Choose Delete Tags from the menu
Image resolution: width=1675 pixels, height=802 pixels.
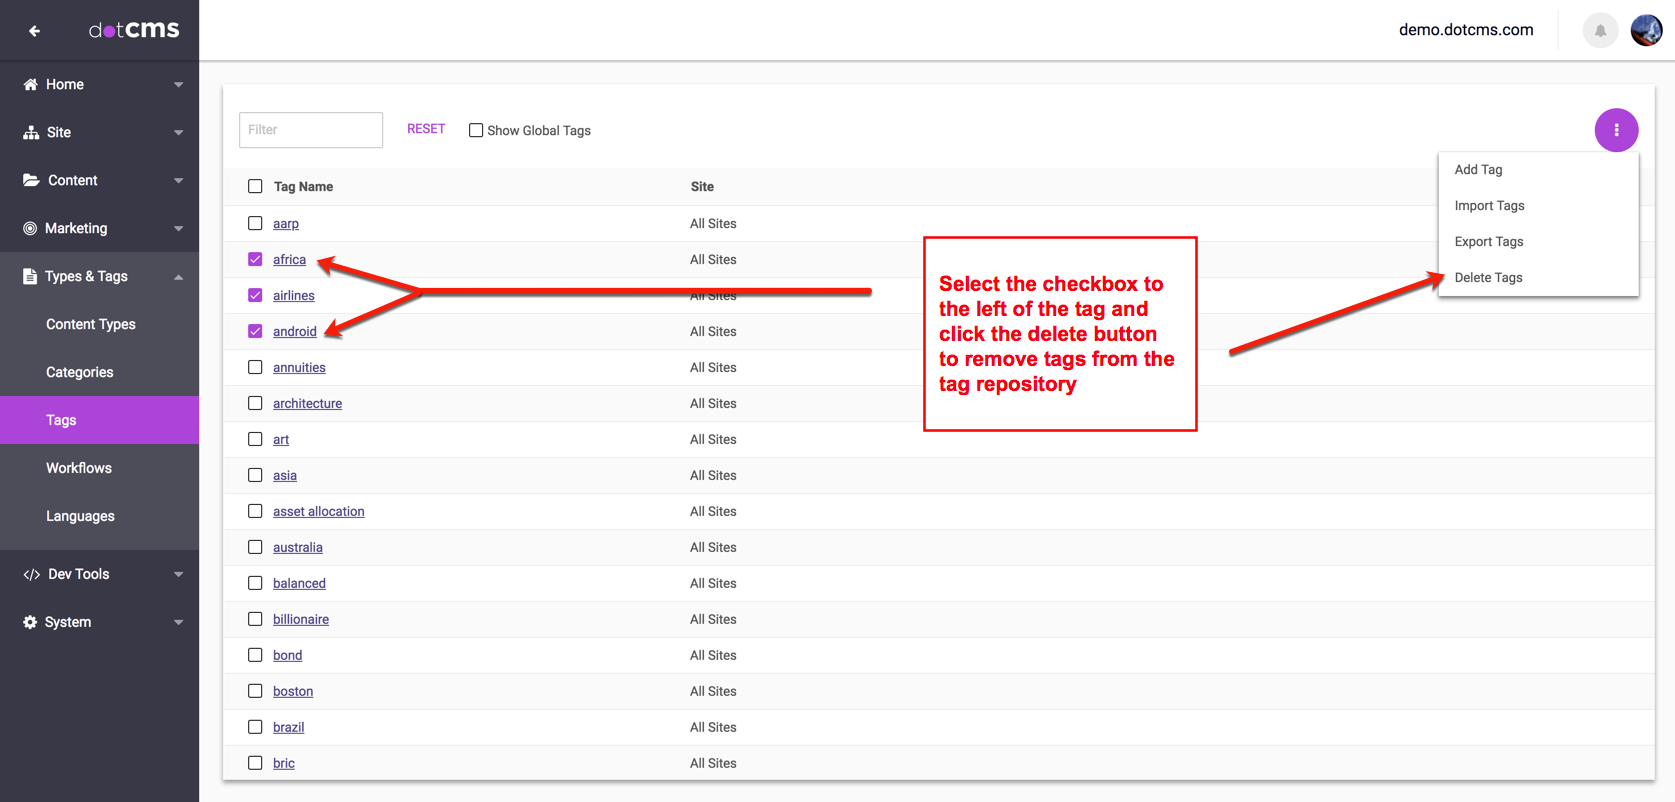click(1488, 277)
